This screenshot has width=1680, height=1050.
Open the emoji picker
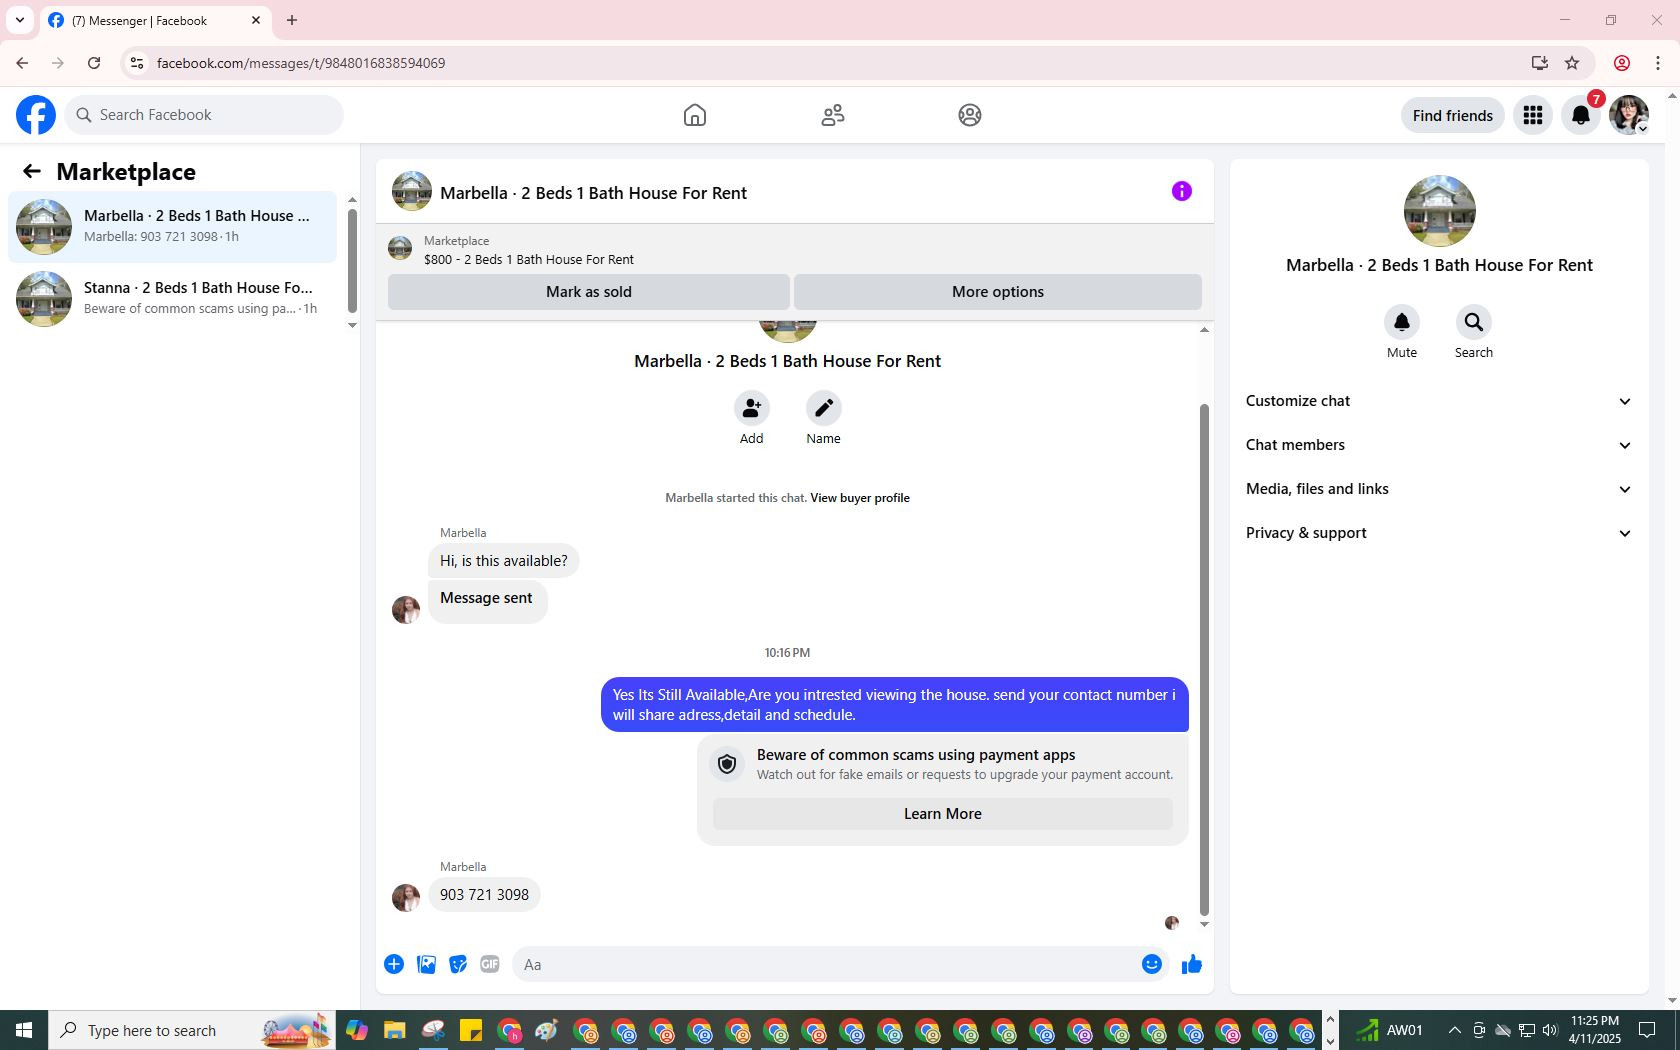pyautogui.click(x=1152, y=964)
